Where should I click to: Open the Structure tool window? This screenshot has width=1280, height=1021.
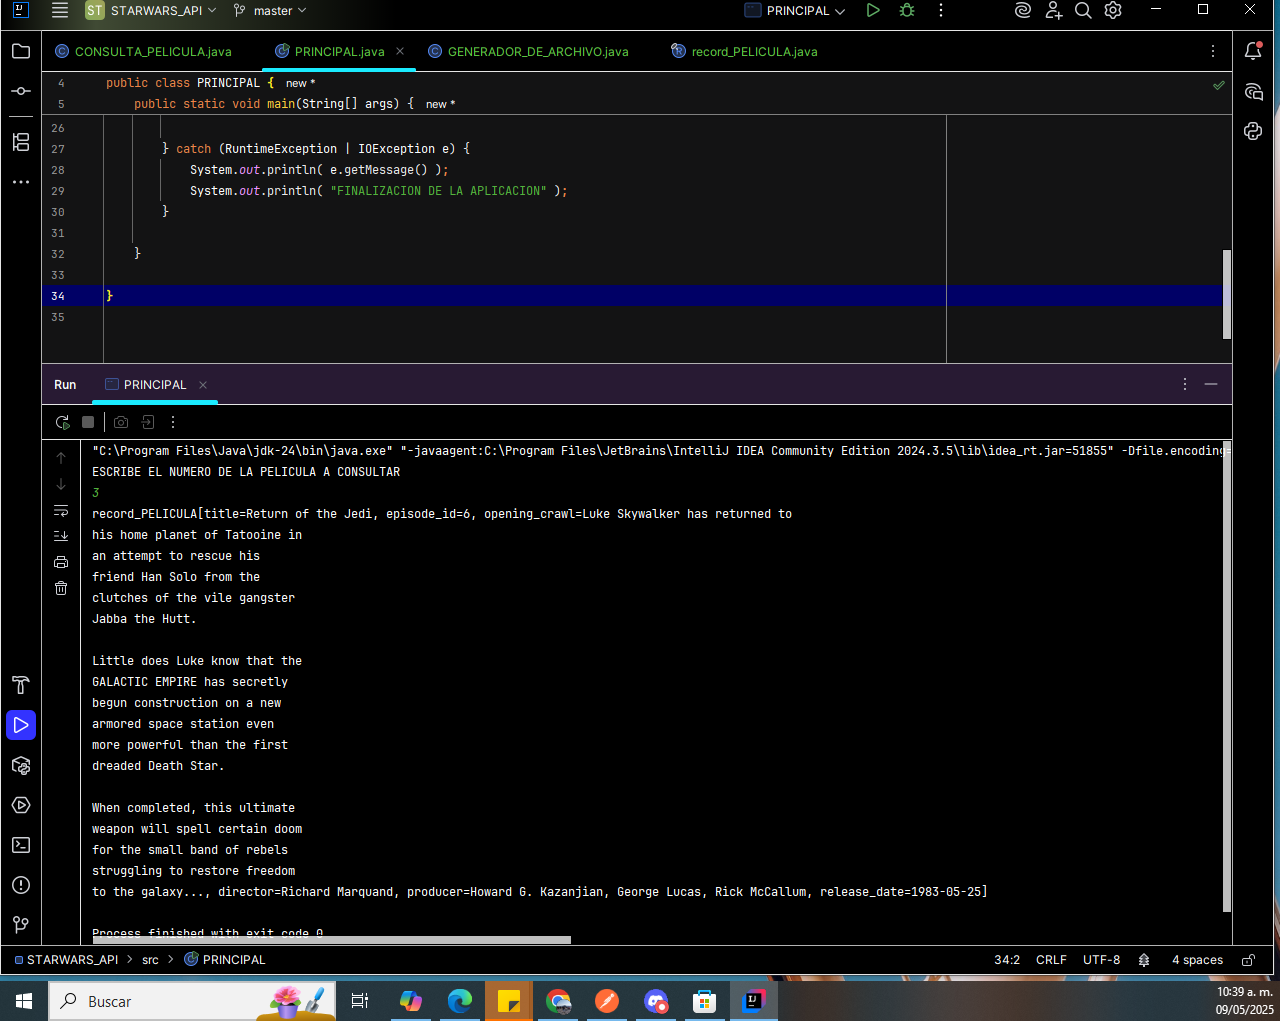pyautogui.click(x=21, y=142)
